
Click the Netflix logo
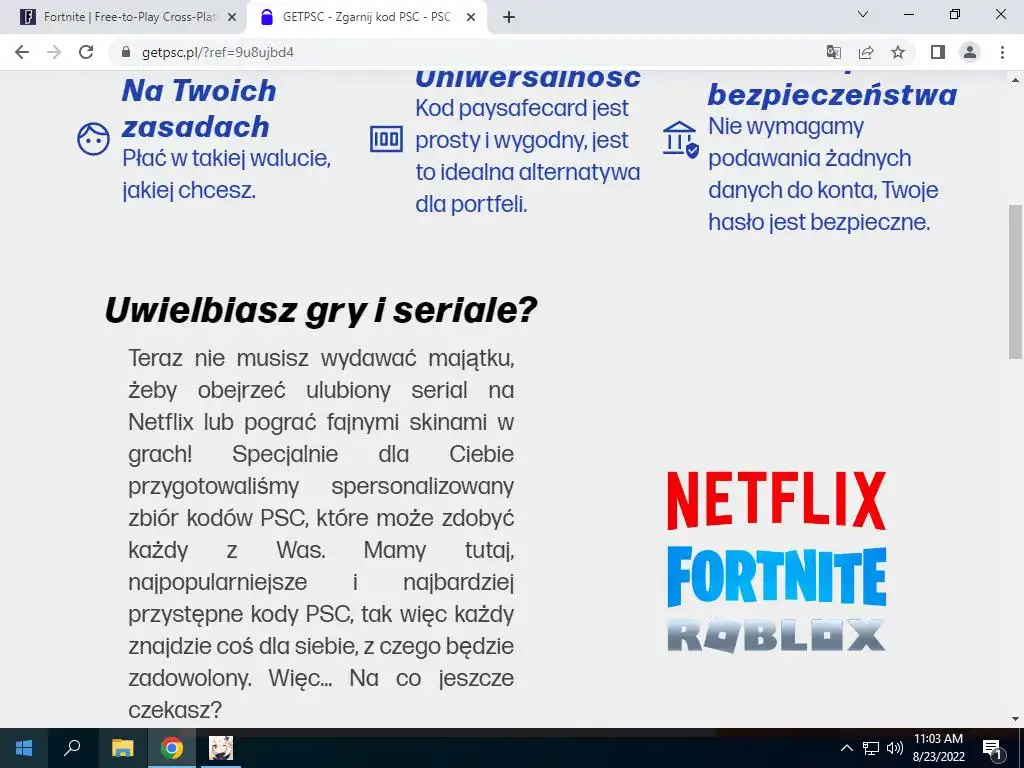tap(776, 501)
